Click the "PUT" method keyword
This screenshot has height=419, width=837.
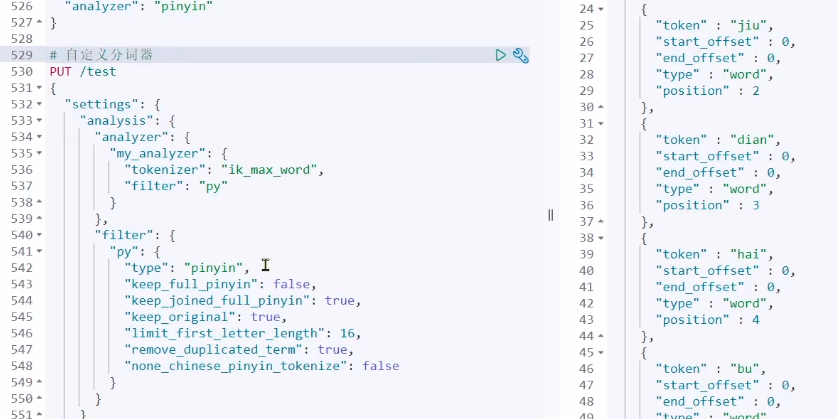pyautogui.click(x=61, y=72)
